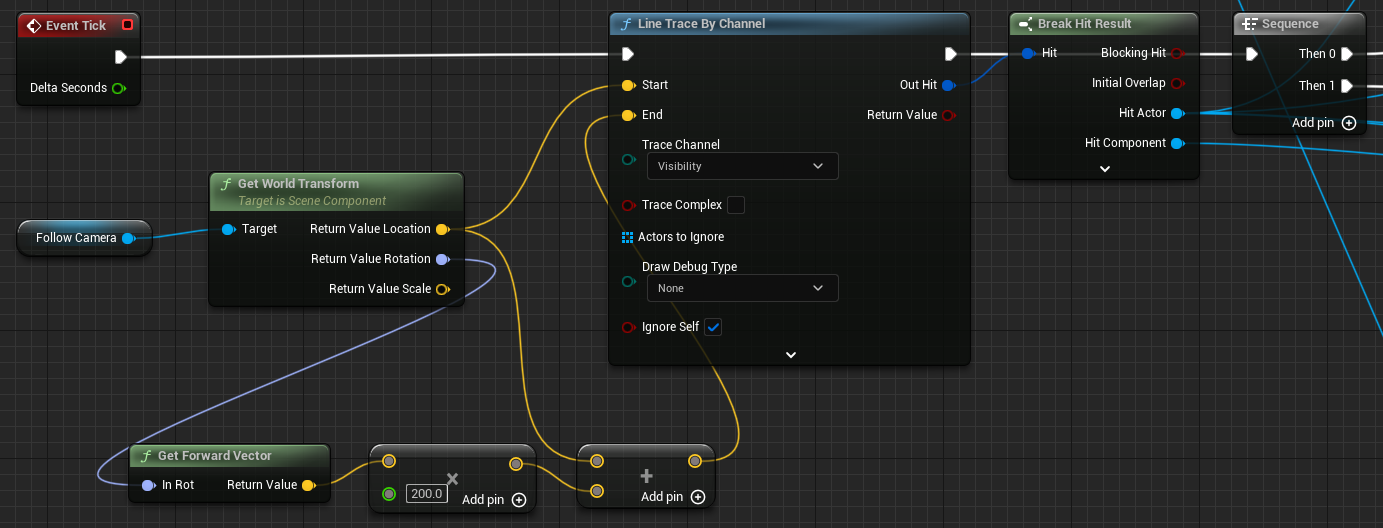1383x528 pixels.
Task: Add pin on the addition node
Action: pos(697,497)
